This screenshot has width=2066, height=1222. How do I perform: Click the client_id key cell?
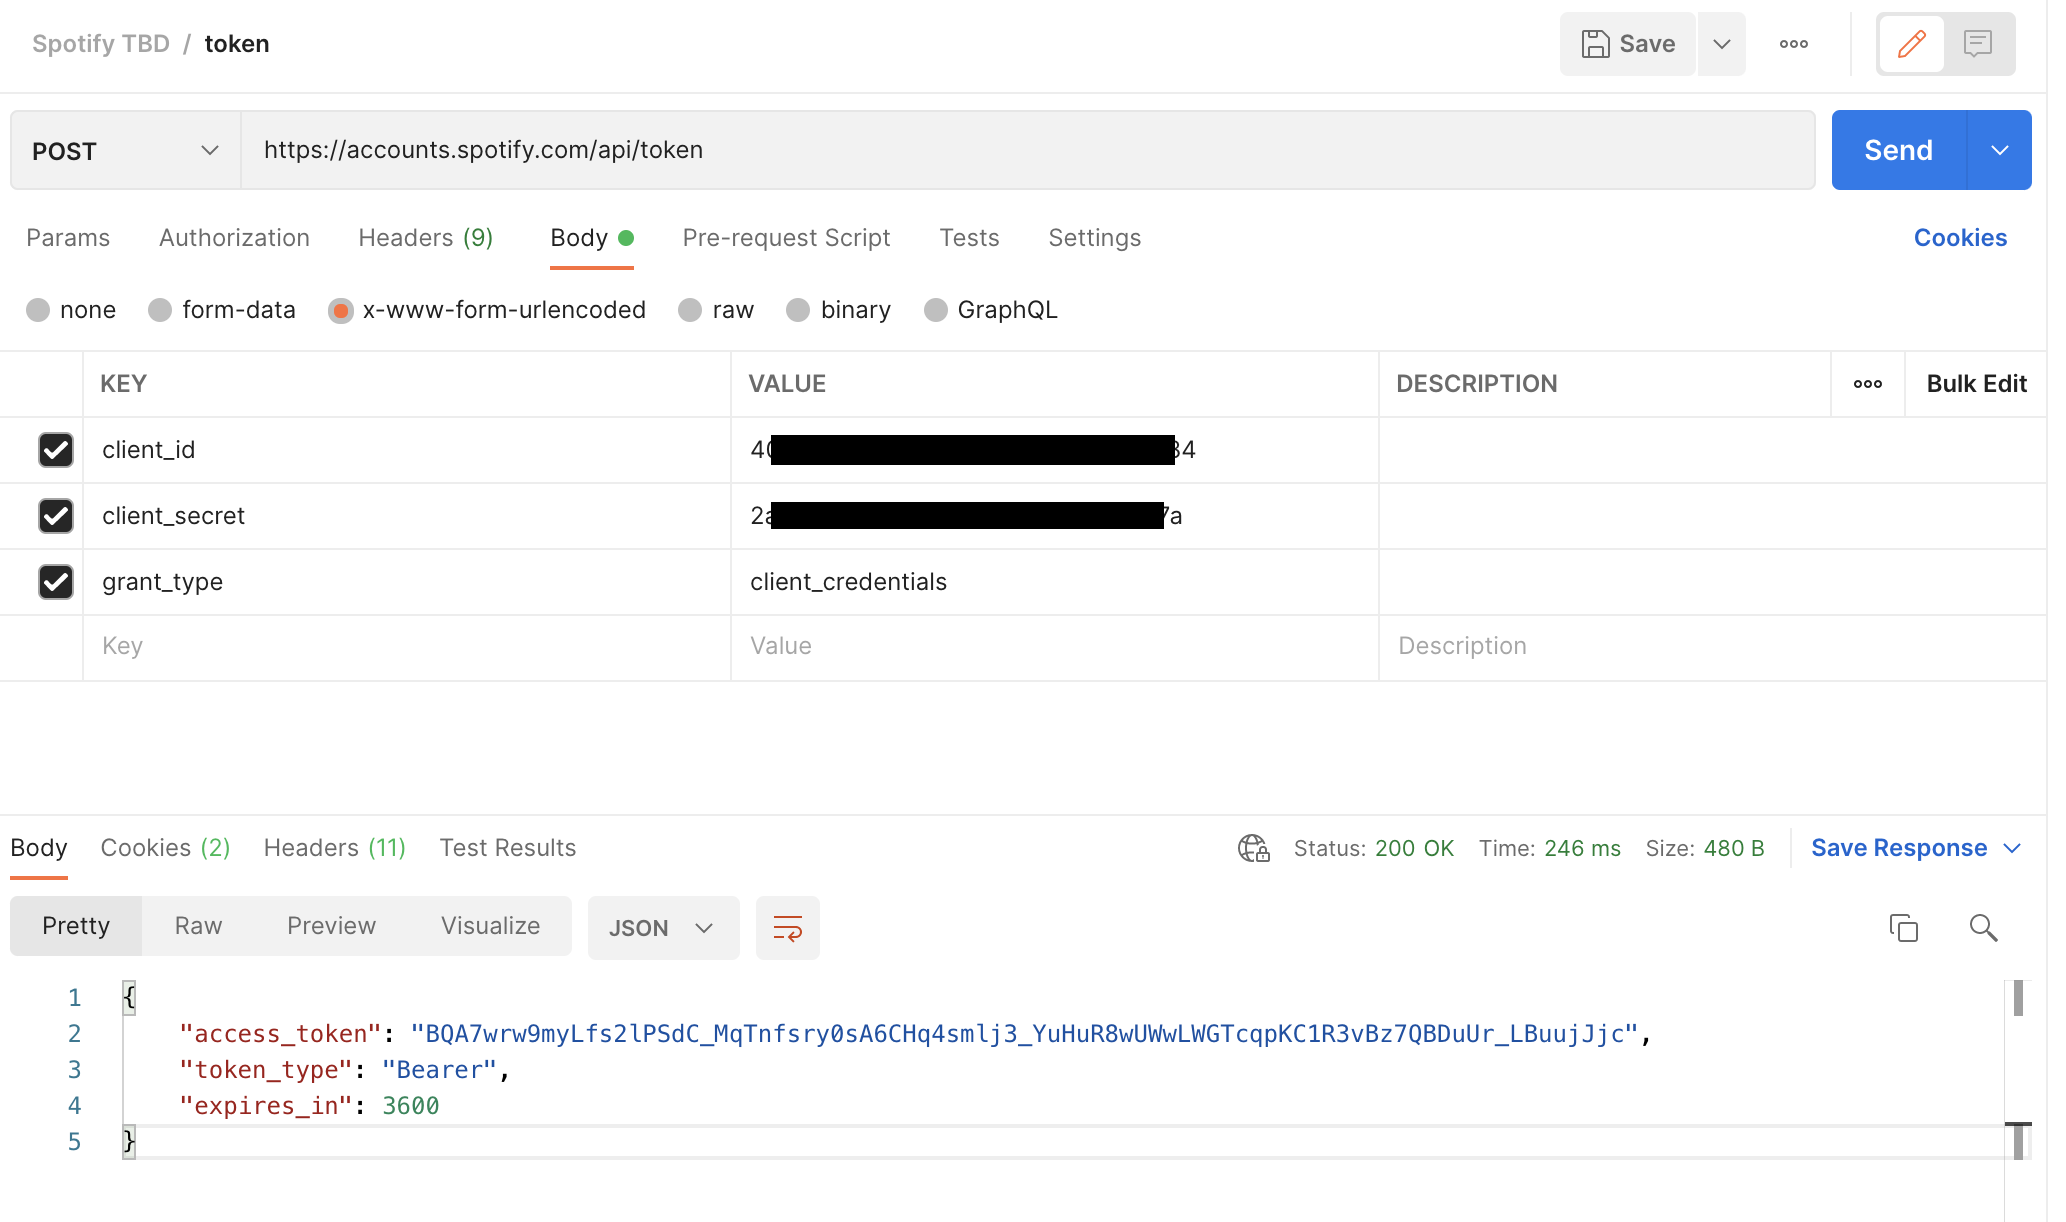coord(407,450)
